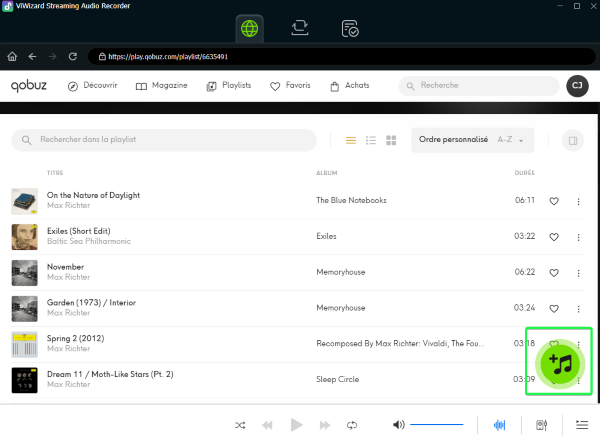Open the web browser globe tab

pyautogui.click(x=249, y=29)
